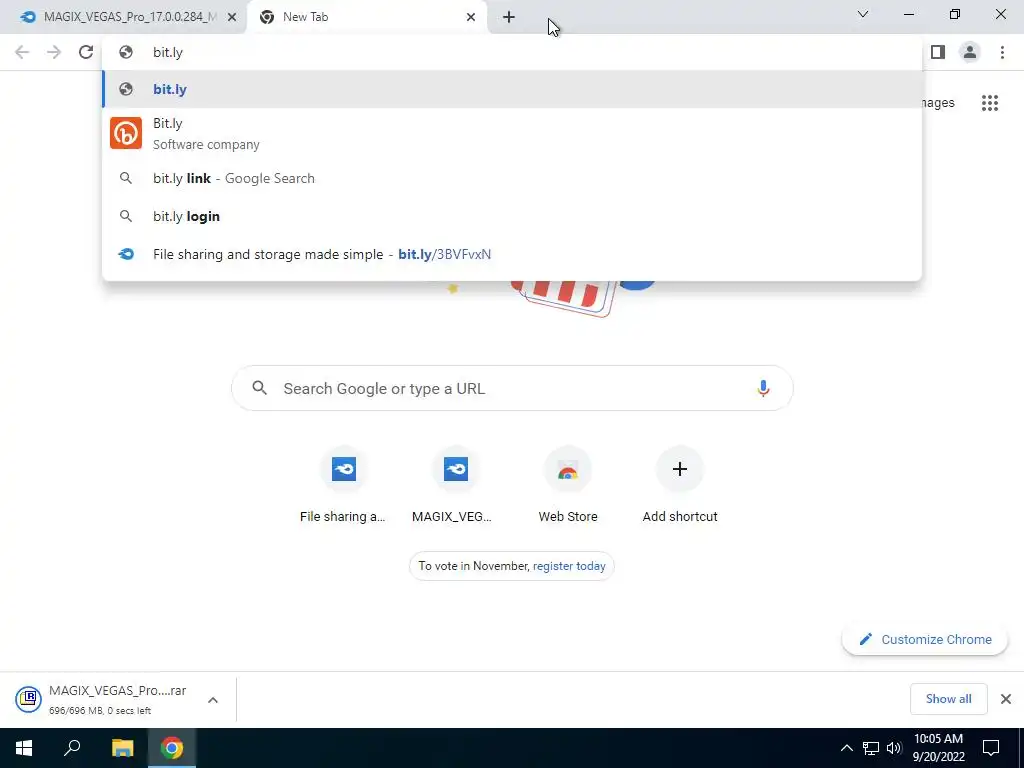Open the MAGIX_VEG... shortcut tile
The width and height of the screenshot is (1024, 768).
(455, 487)
